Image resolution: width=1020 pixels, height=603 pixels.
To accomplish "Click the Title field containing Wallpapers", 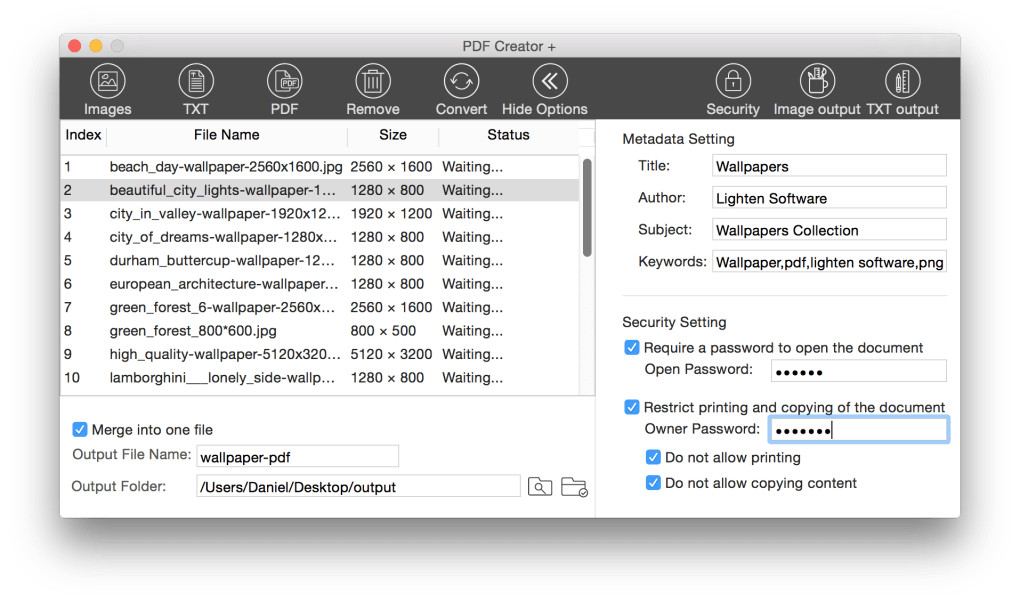I will (x=829, y=166).
